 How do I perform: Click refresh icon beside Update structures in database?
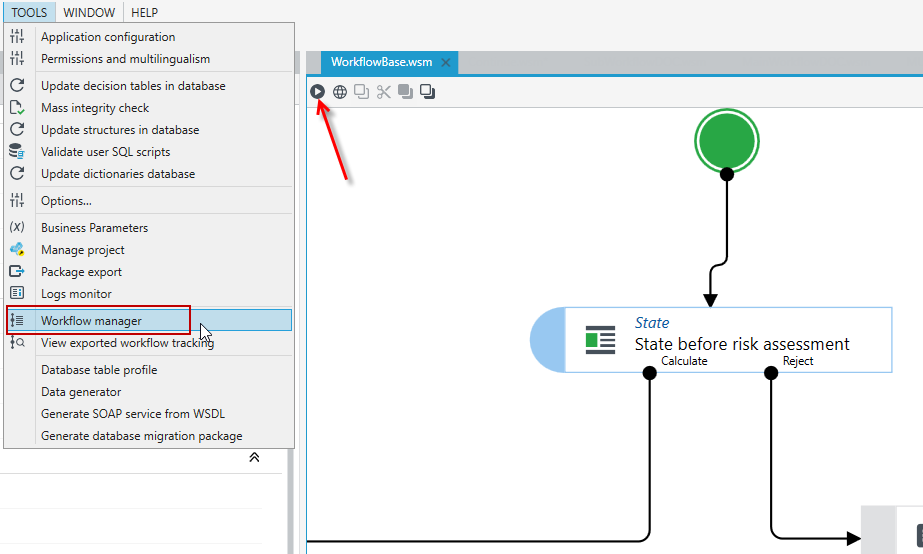pos(17,129)
